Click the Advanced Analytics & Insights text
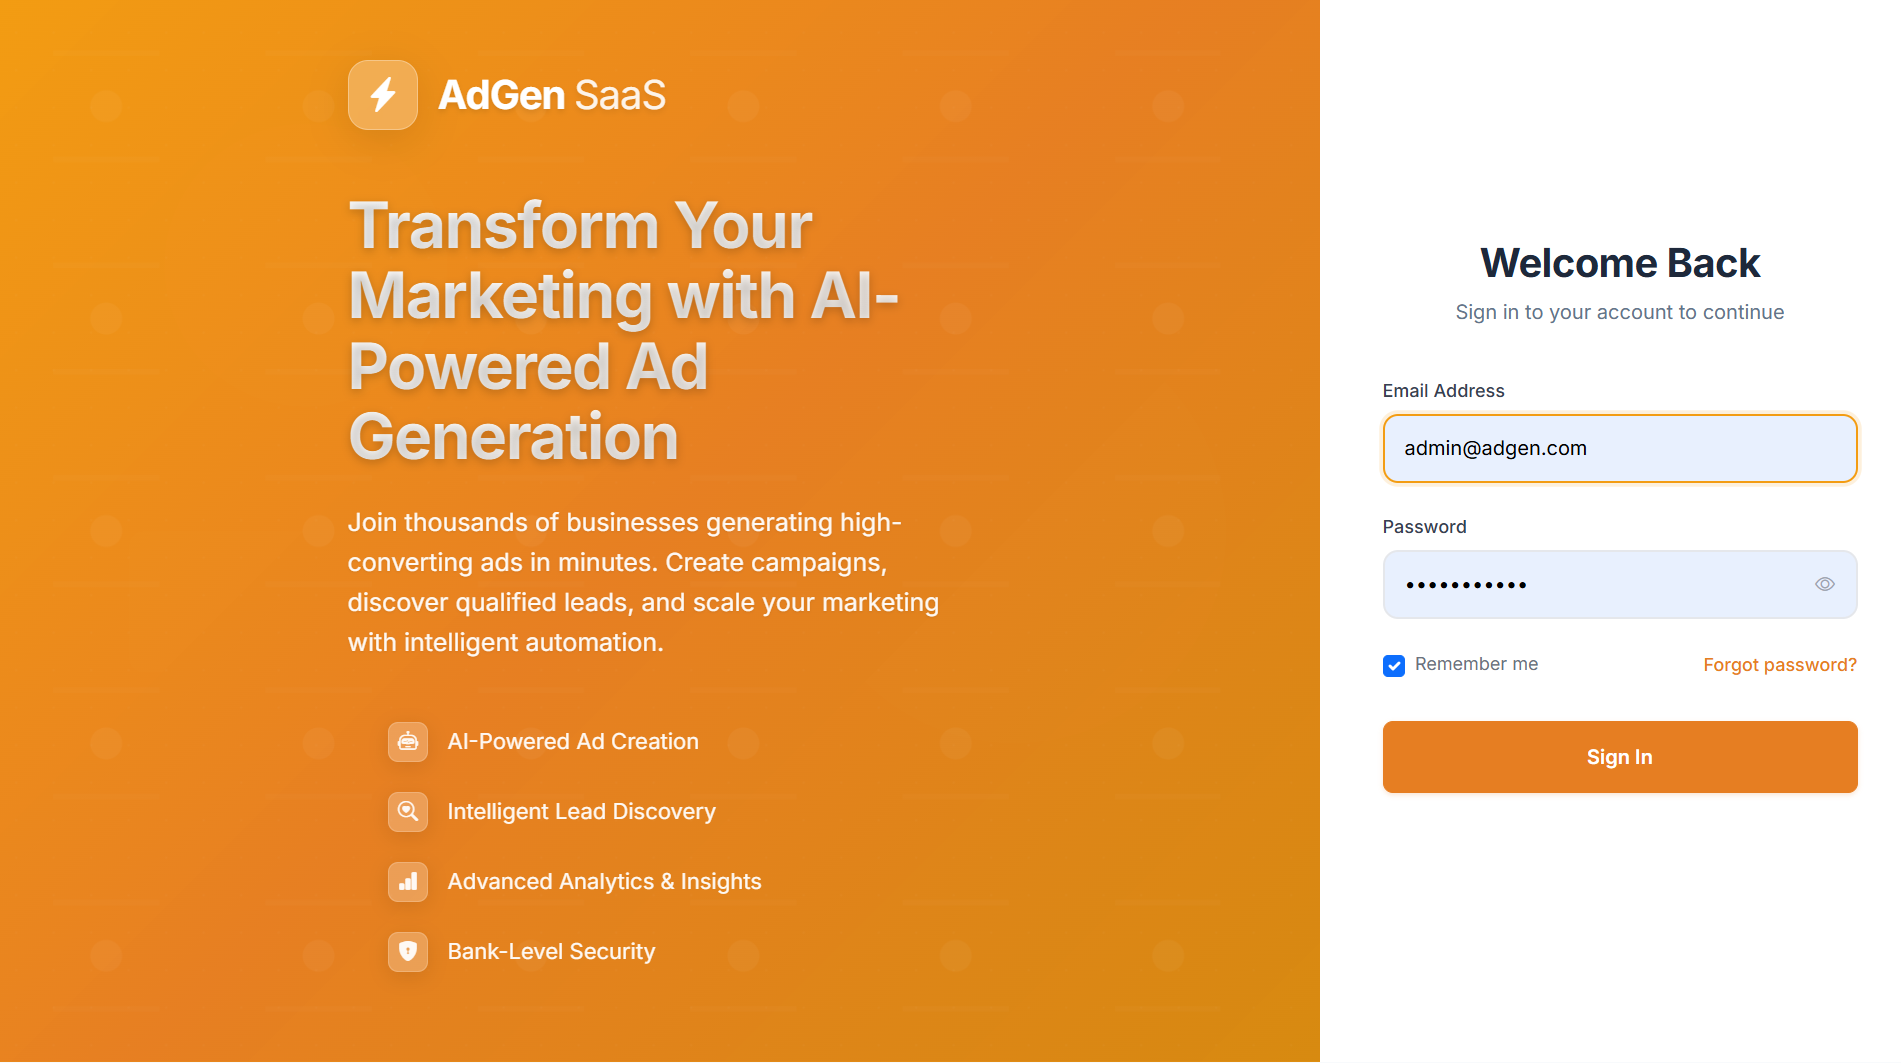 point(604,882)
